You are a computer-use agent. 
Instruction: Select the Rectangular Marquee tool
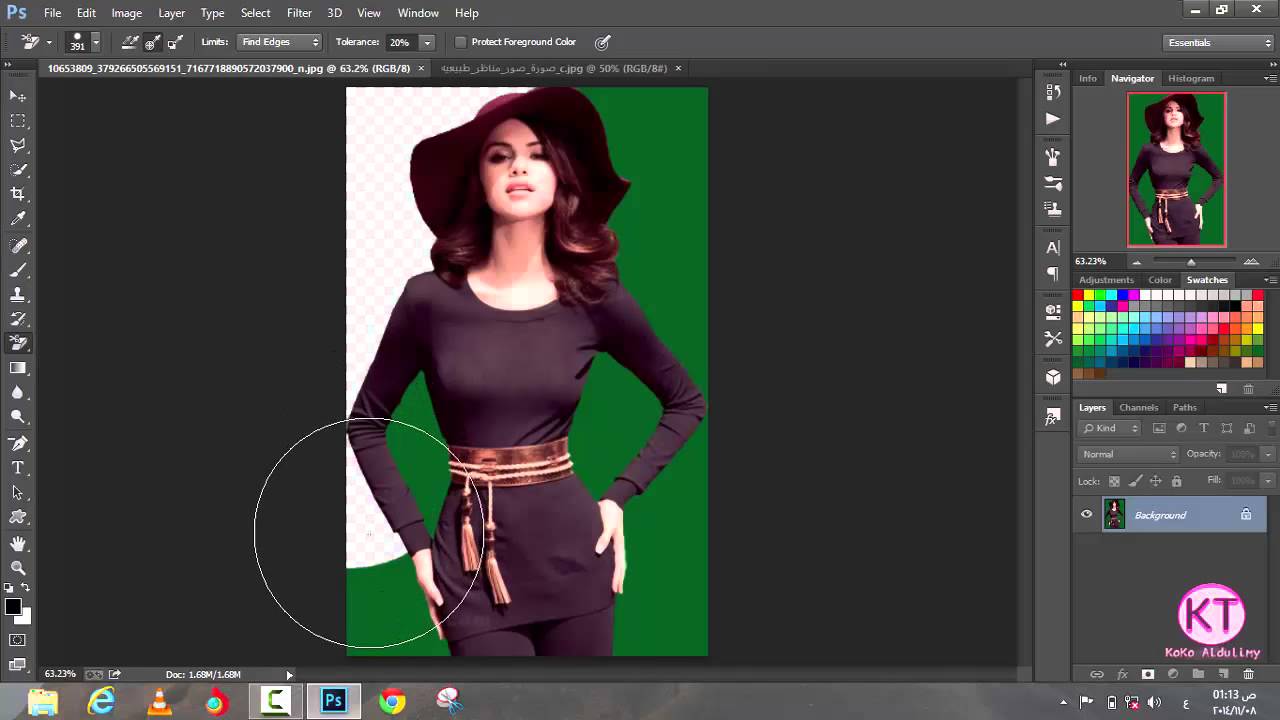[x=18, y=120]
